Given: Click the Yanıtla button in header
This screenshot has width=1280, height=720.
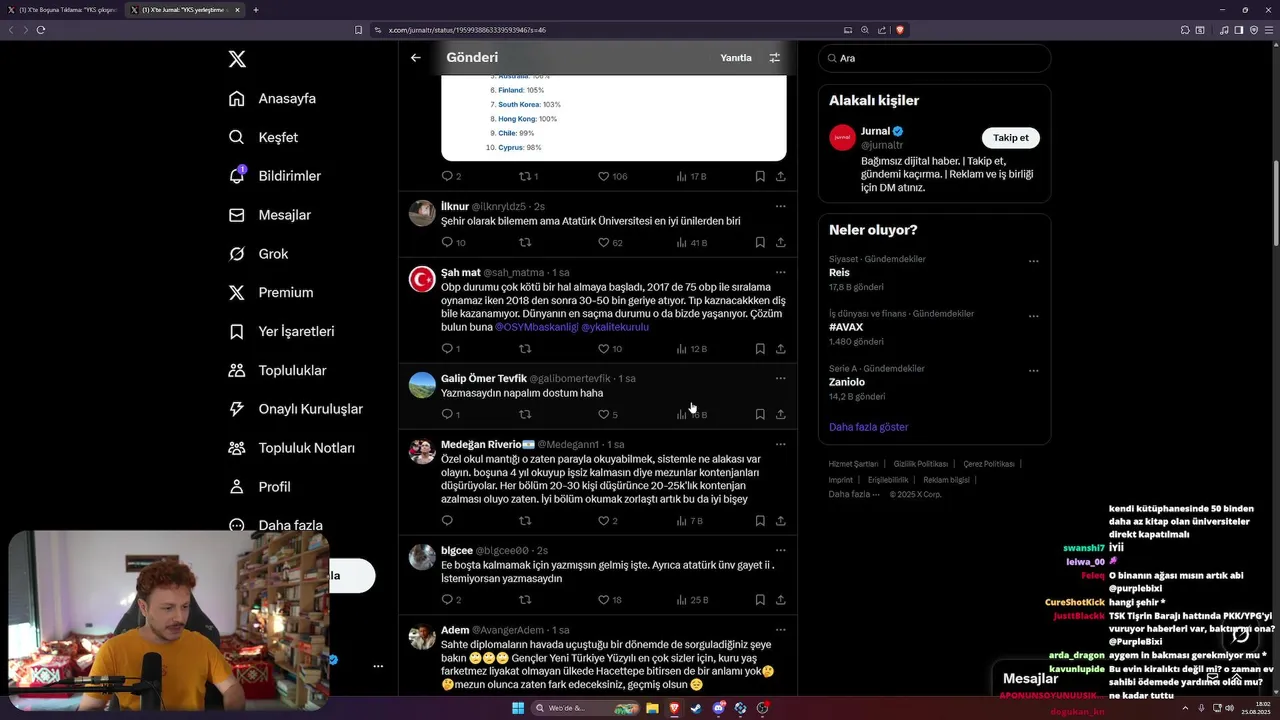Looking at the screenshot, I should pos(736,58).
